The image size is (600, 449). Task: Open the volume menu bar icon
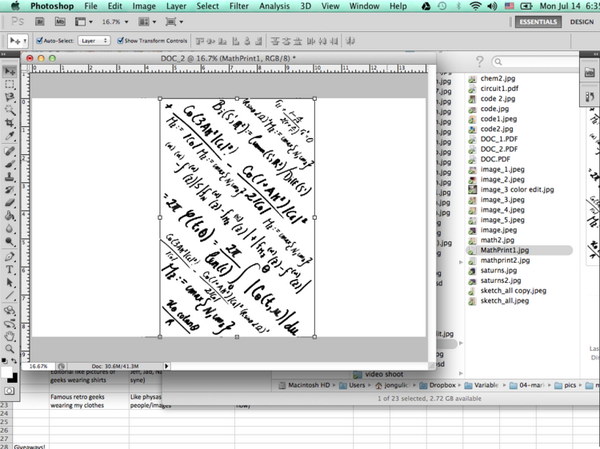[x=492, y=6]
